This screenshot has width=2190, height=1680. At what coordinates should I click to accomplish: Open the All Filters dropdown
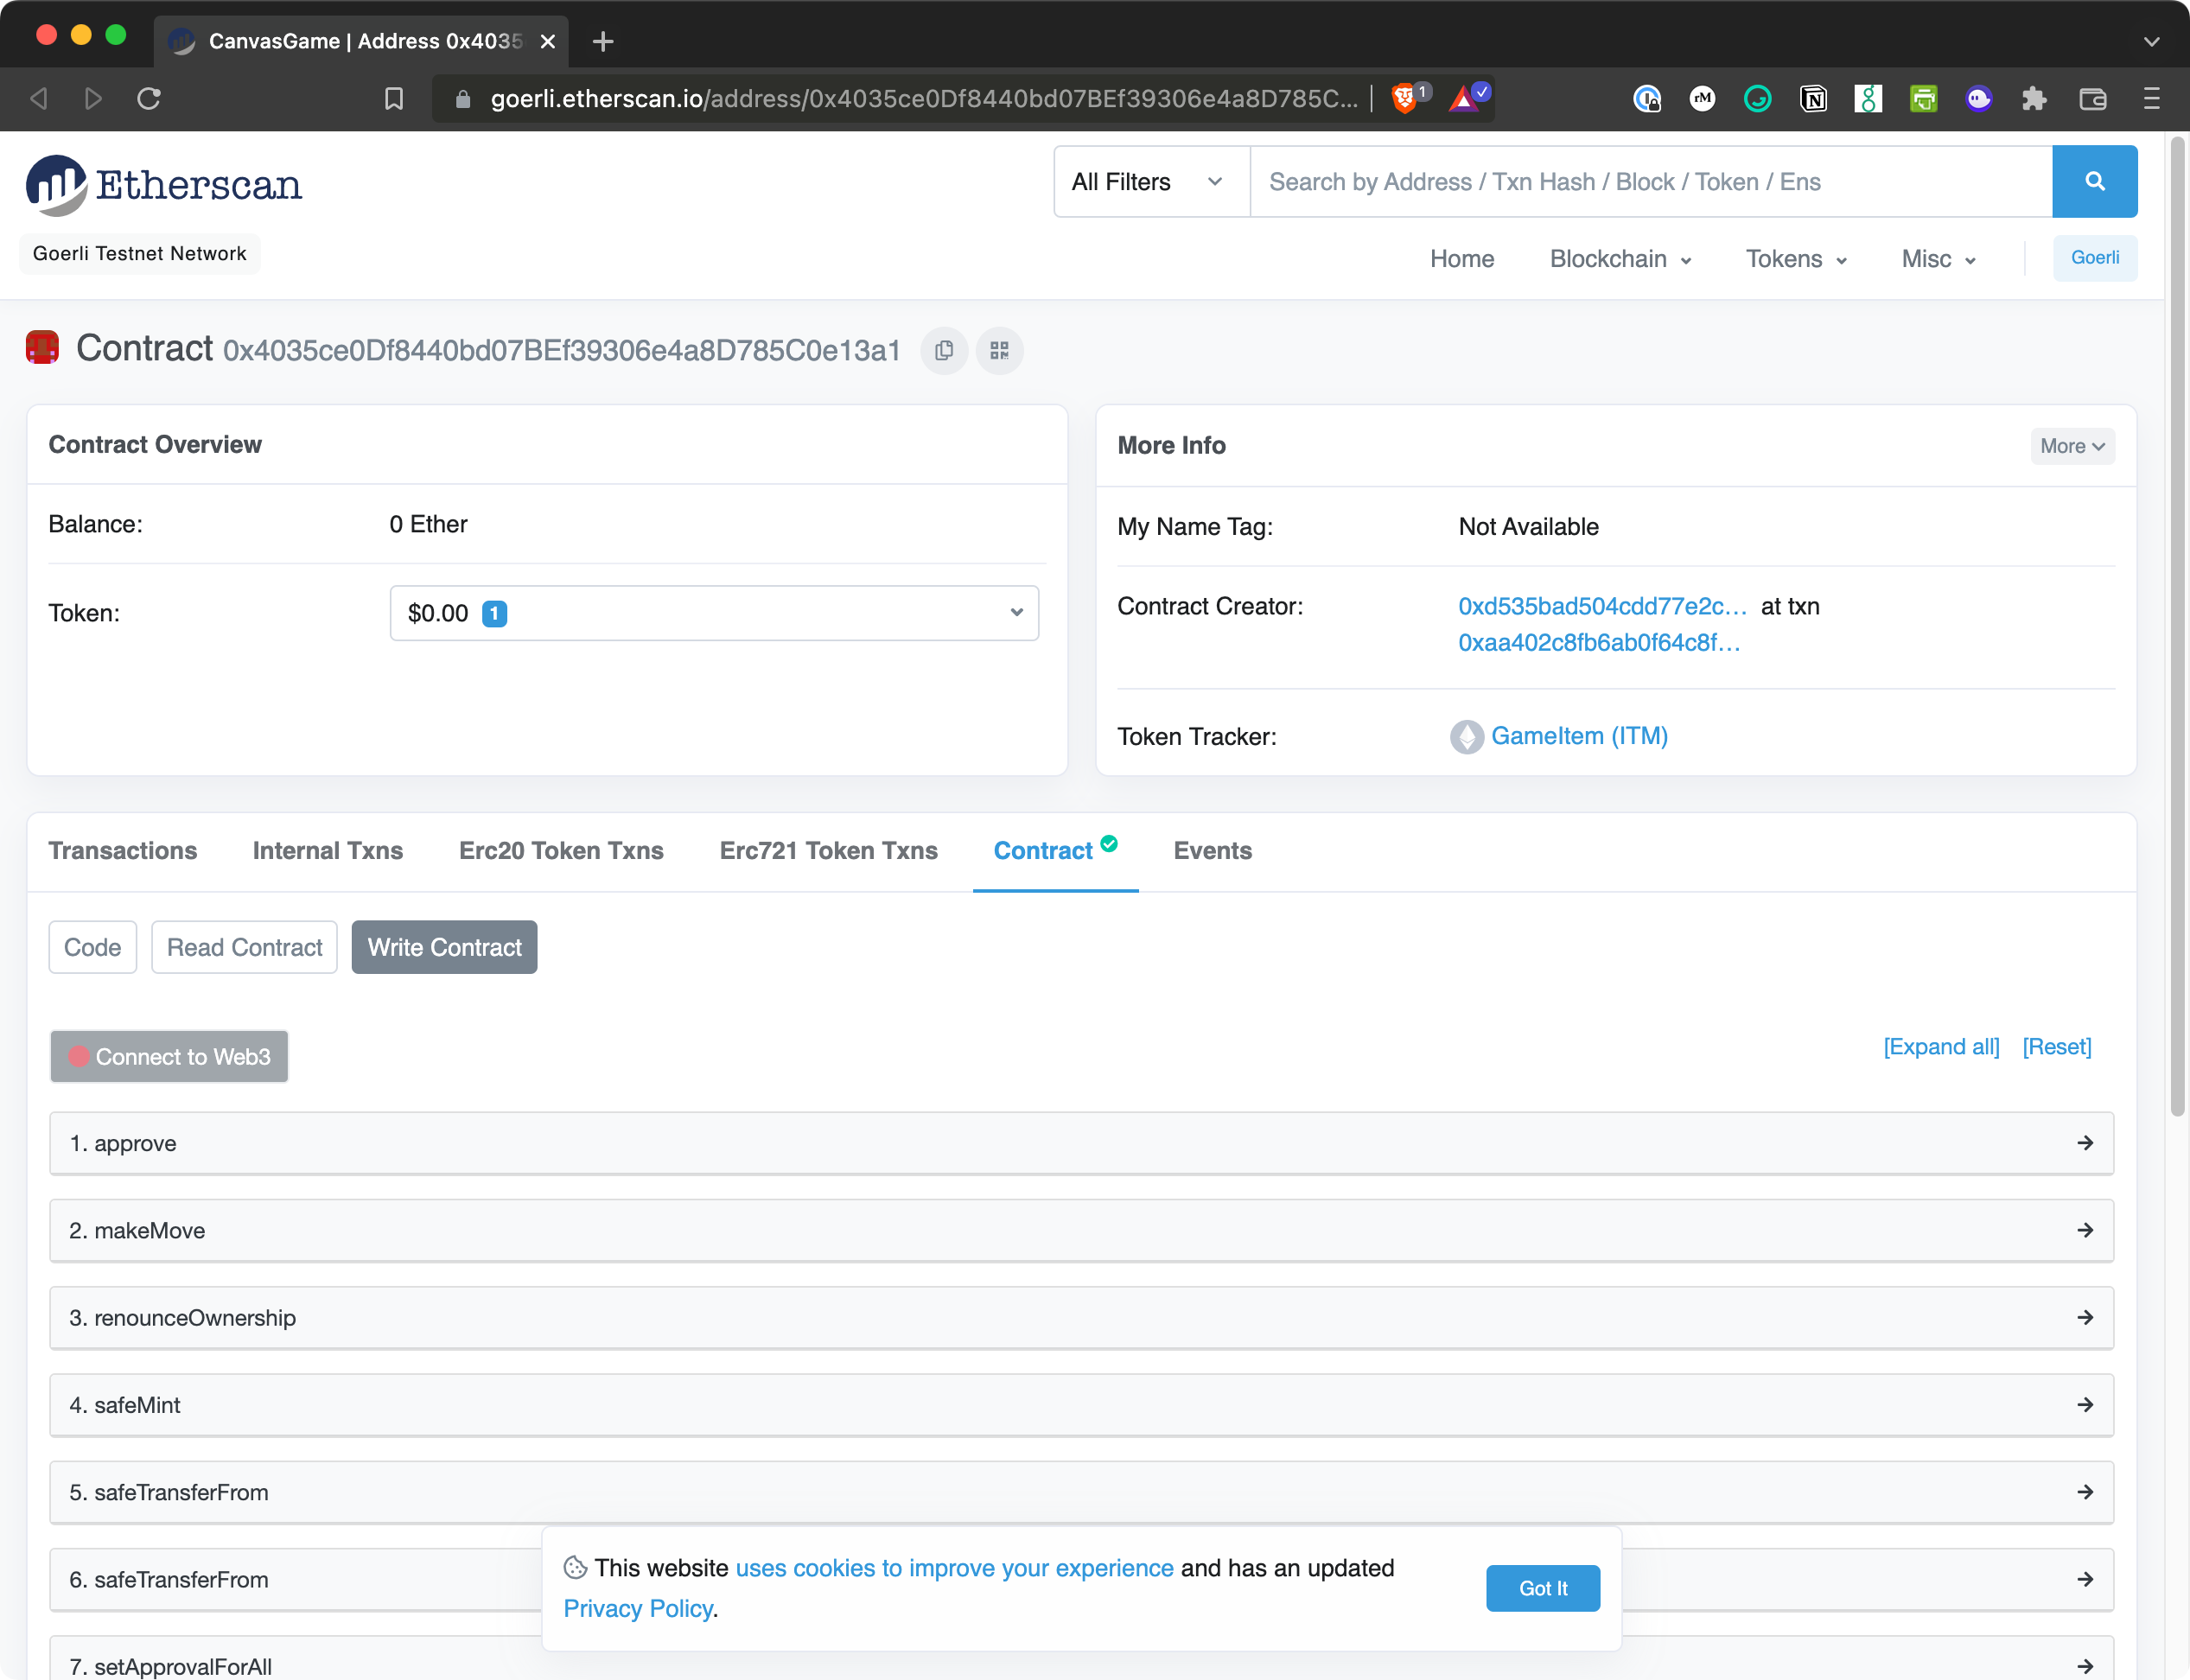tap(1150, 182)
